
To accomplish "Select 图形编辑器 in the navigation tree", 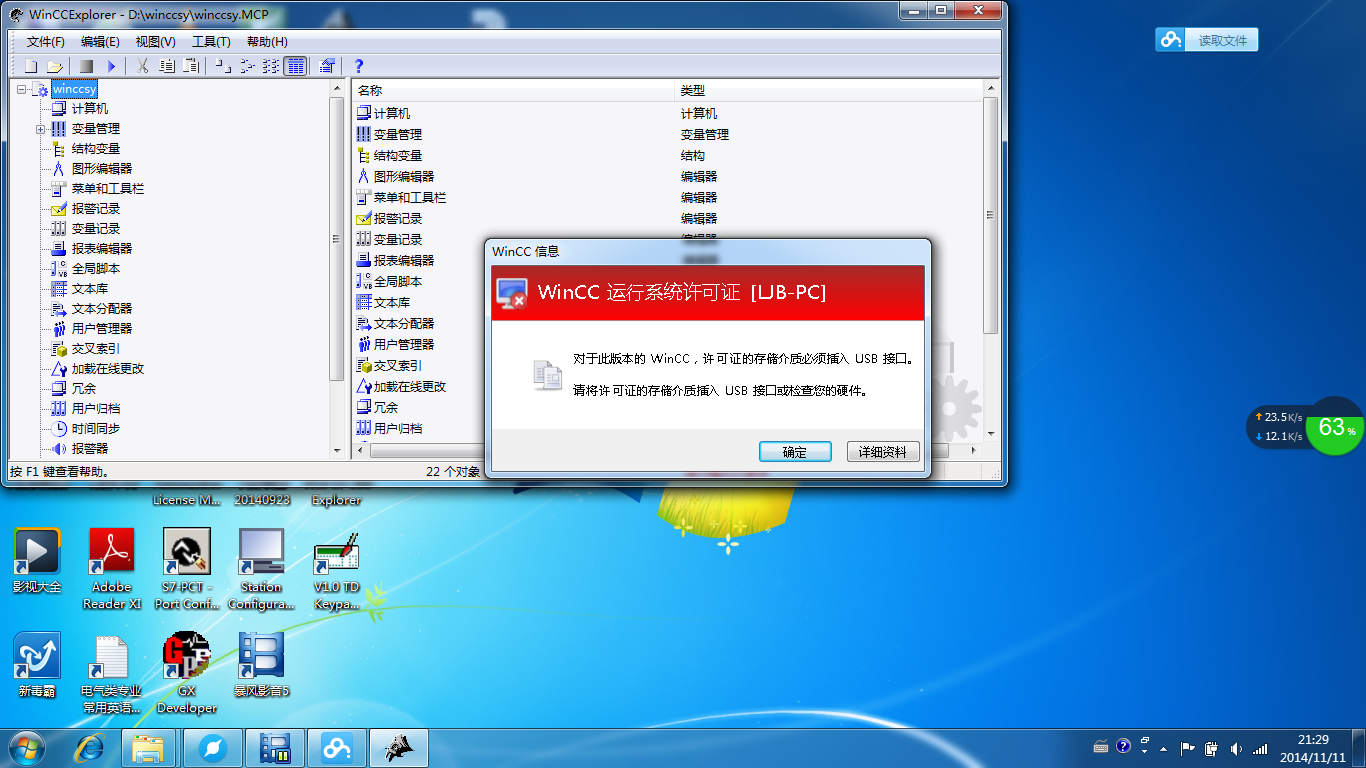I will click(102, 169).
